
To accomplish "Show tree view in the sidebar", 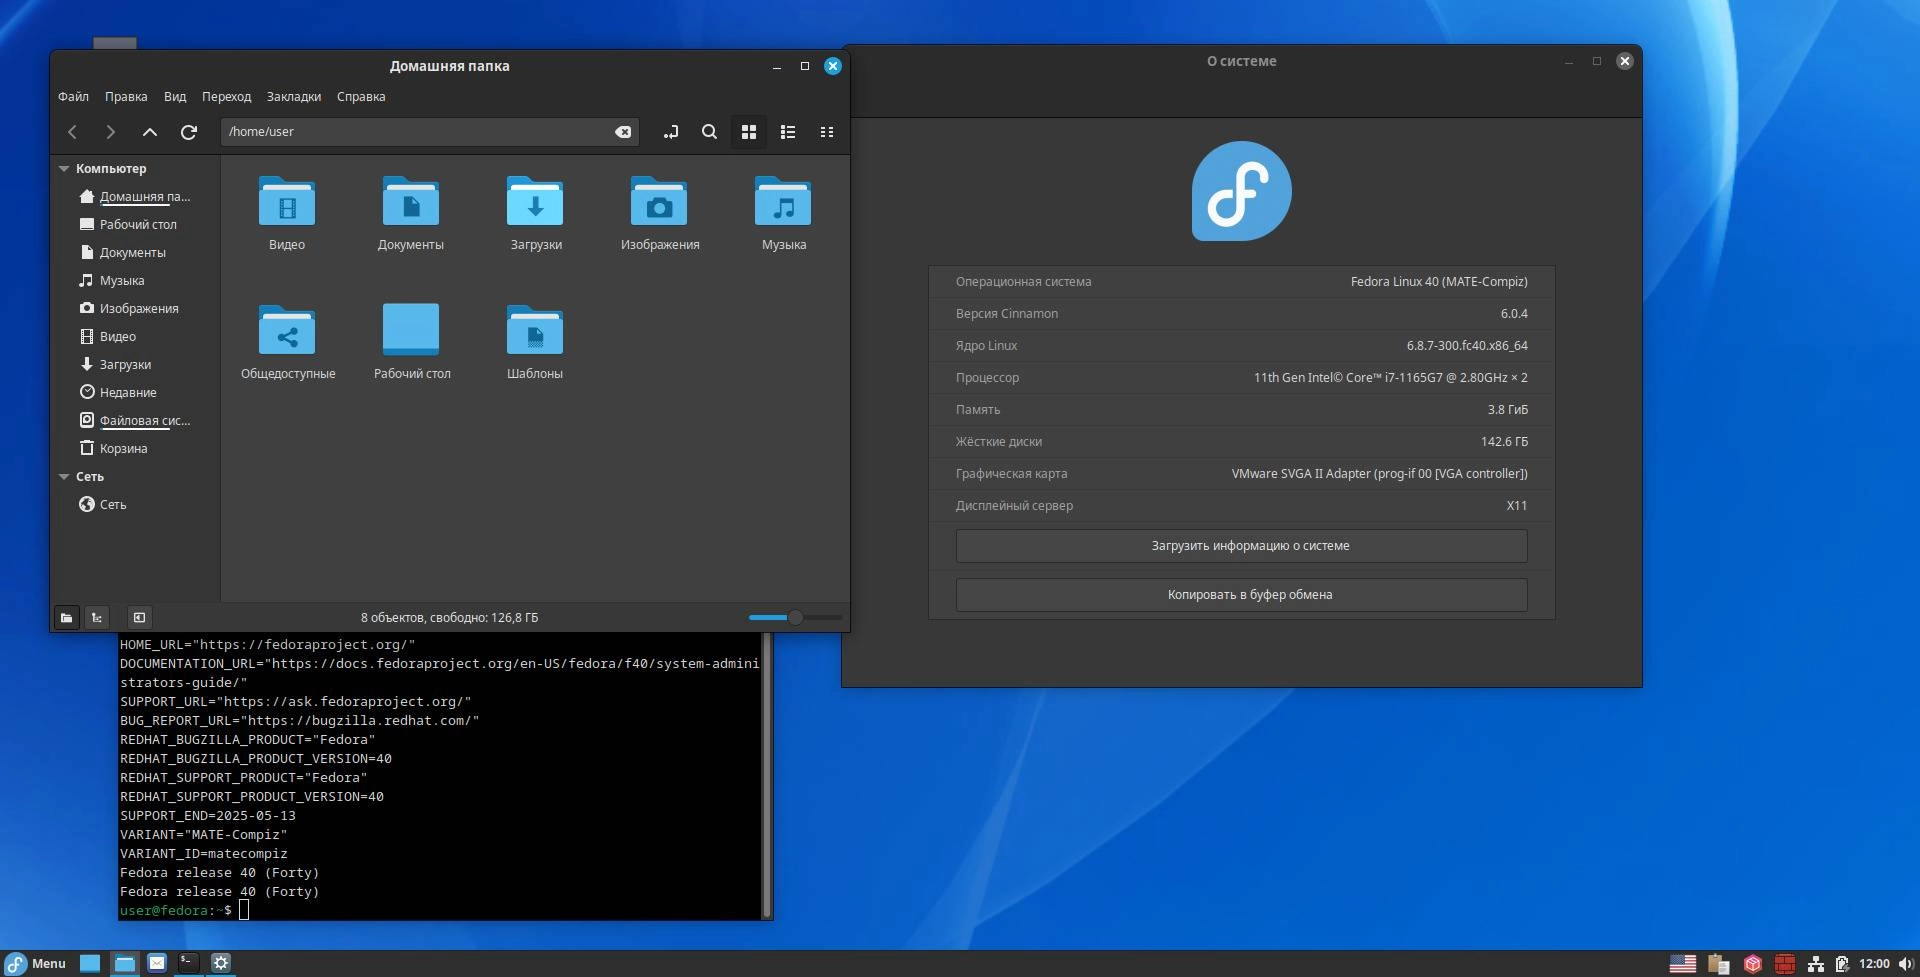I will pos(97,618).
